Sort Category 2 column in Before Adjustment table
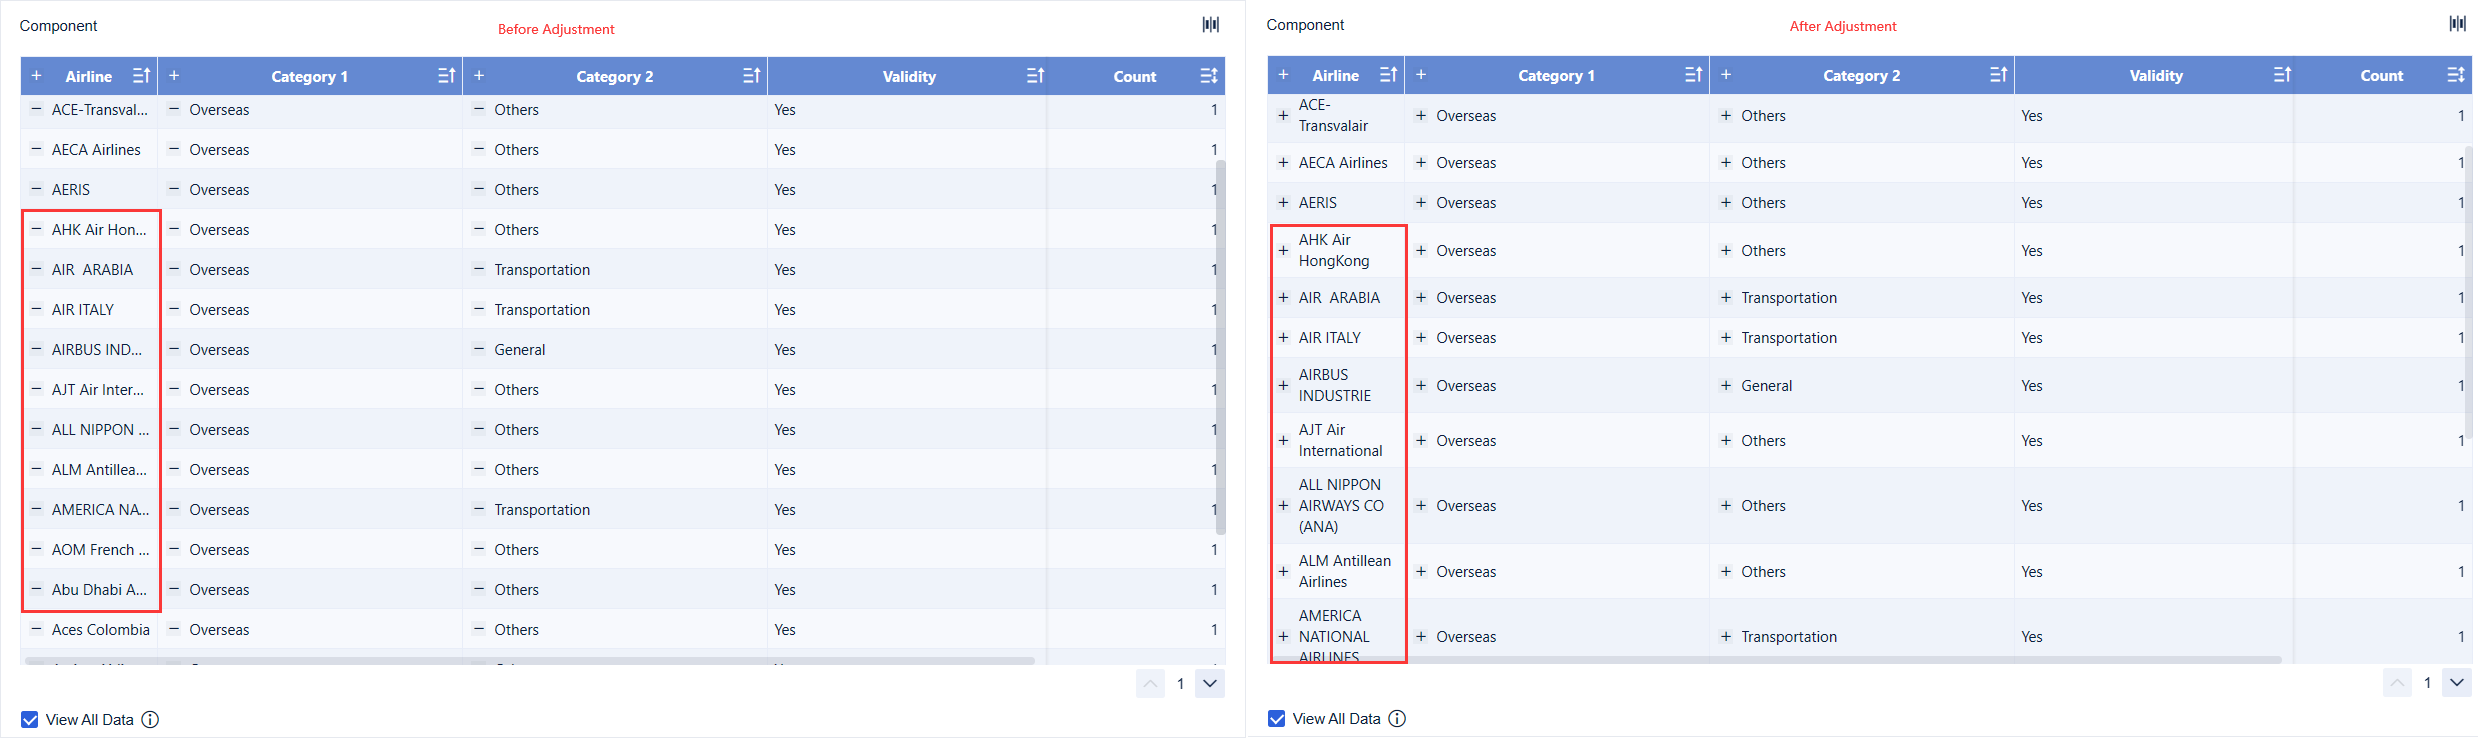Viewport: 2478px width, 745px height. point(752,76)
